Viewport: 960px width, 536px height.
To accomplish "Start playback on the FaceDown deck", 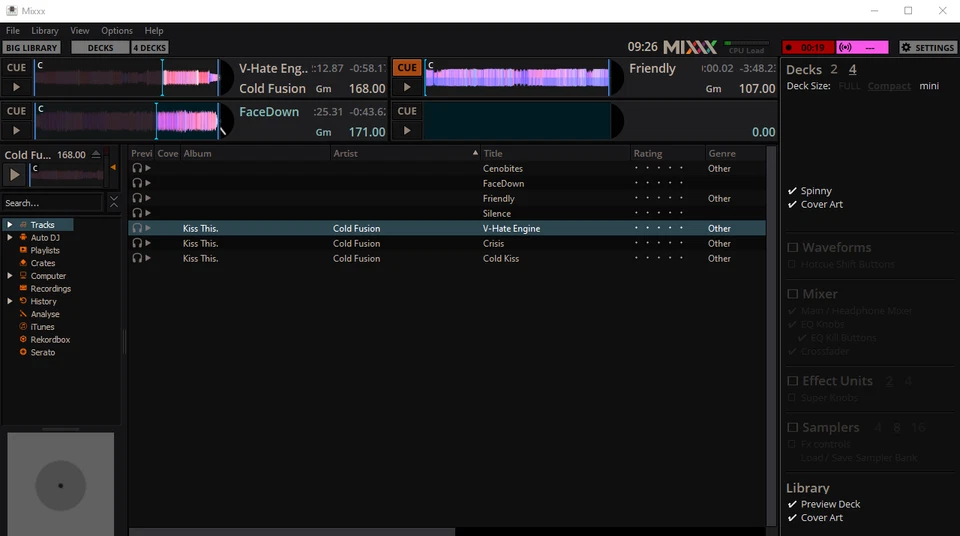I will [16, 130].
